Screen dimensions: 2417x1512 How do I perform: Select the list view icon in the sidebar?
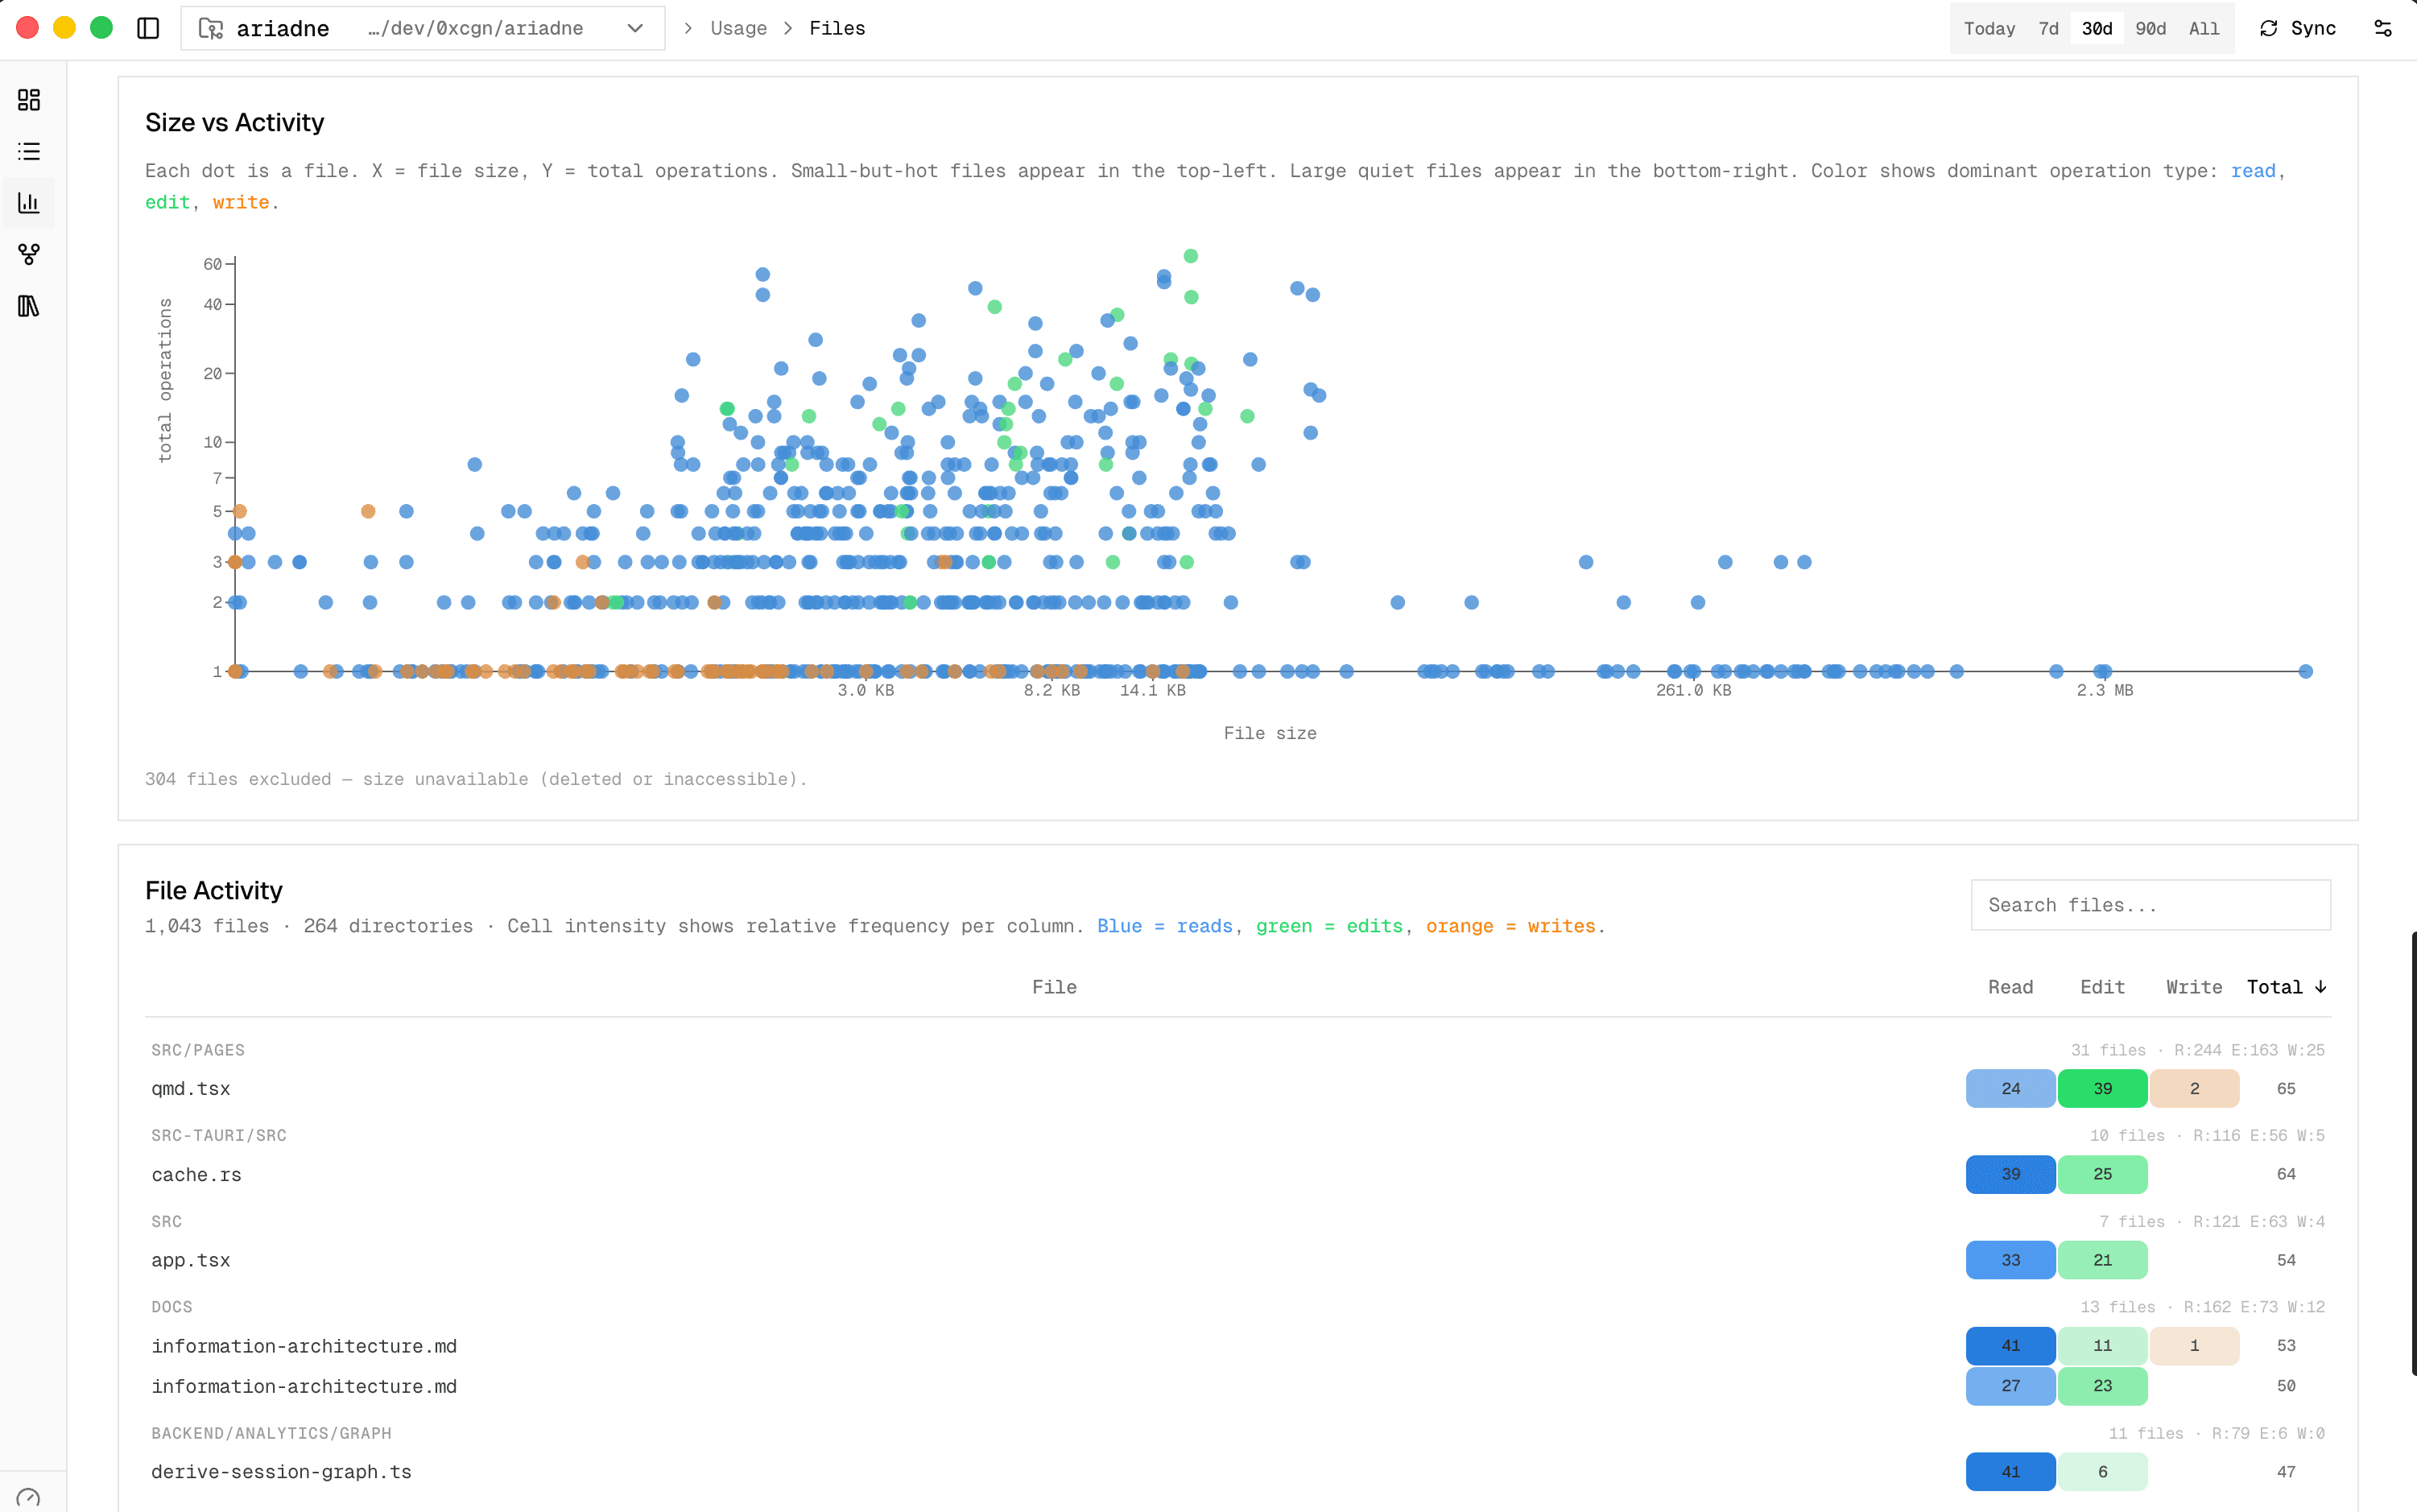[x=28, y=151]
